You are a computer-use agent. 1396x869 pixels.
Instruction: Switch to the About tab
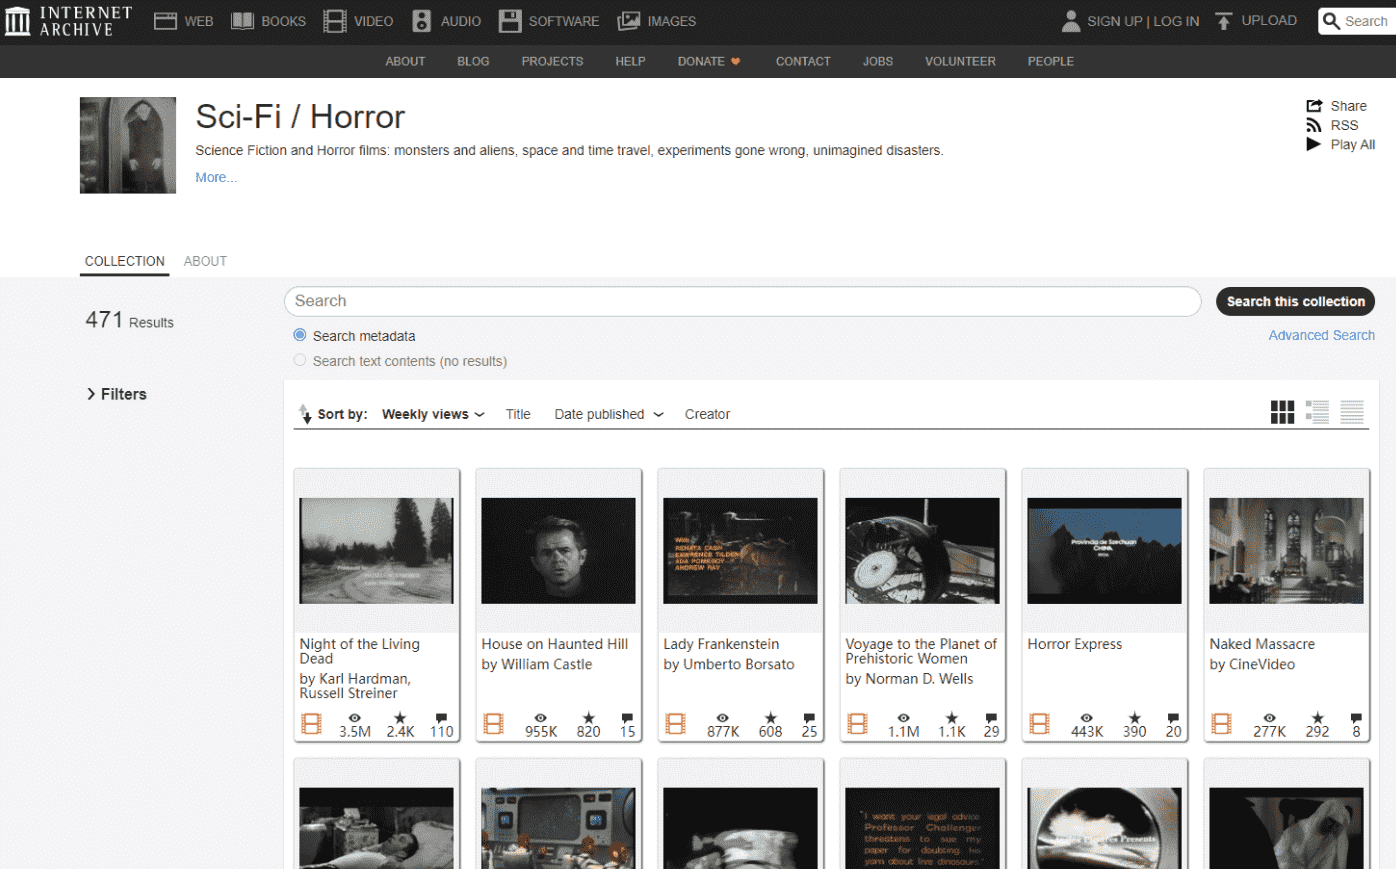pos(205,261)
